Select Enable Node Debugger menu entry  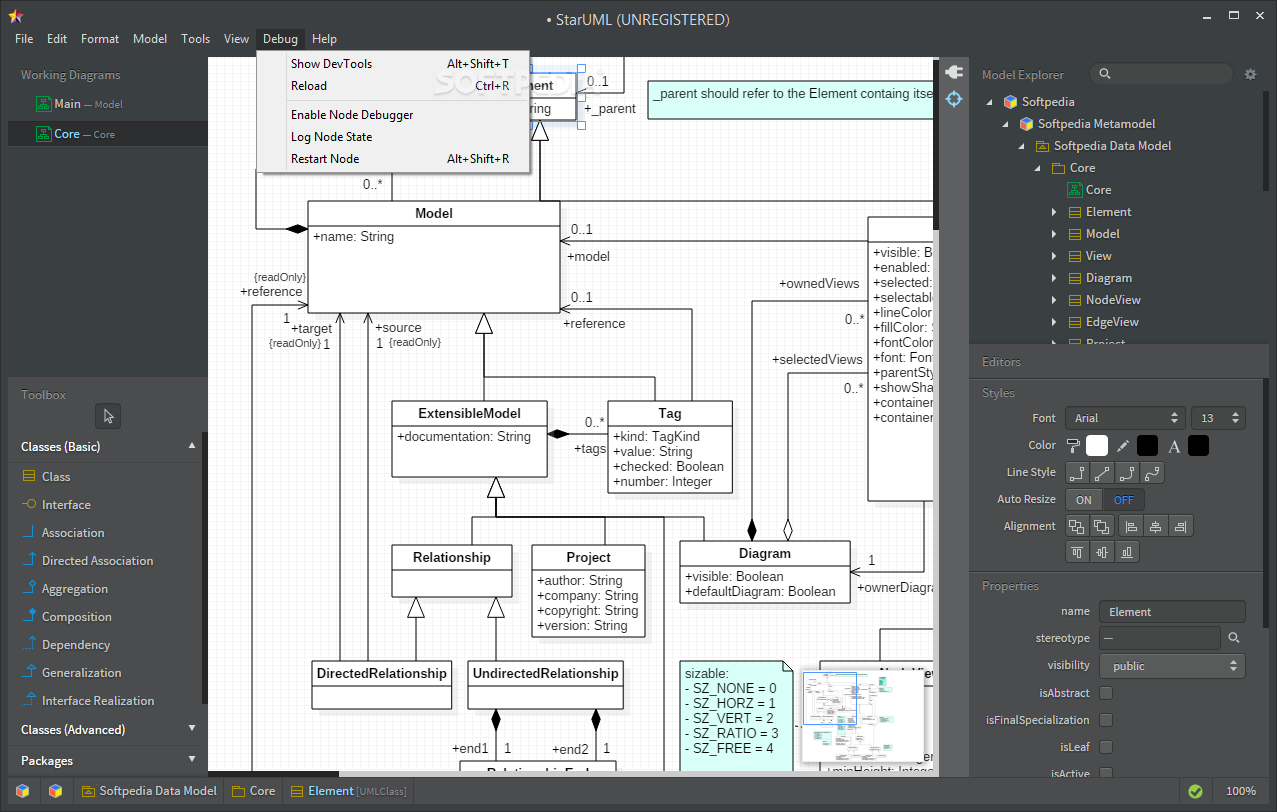(x=393, y=115)
